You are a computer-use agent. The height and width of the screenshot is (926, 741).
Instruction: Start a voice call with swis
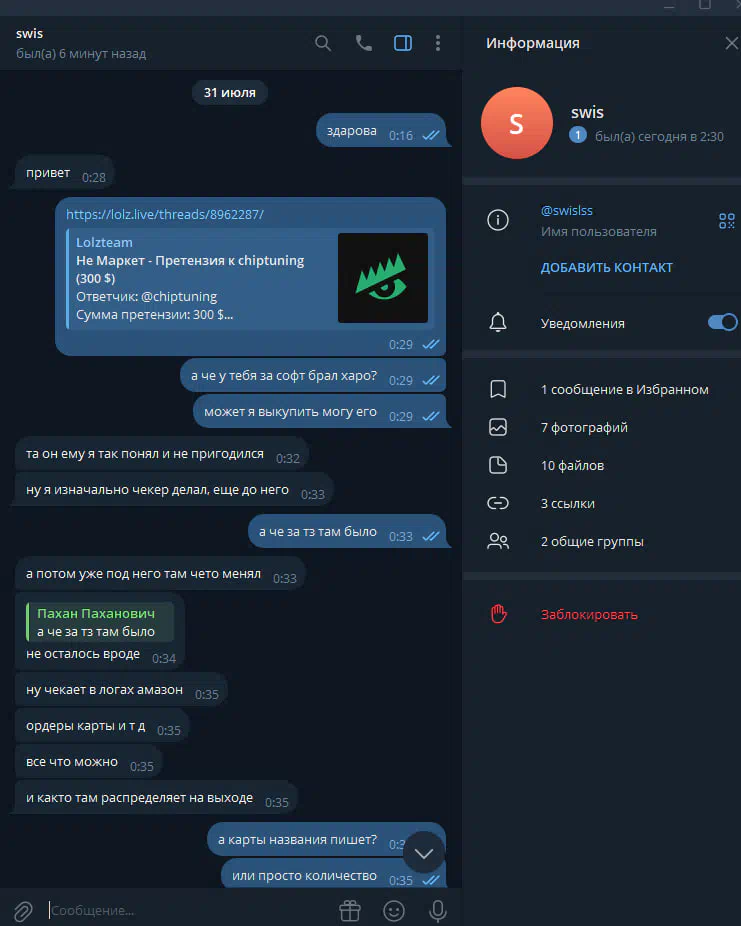click(363, 43)
